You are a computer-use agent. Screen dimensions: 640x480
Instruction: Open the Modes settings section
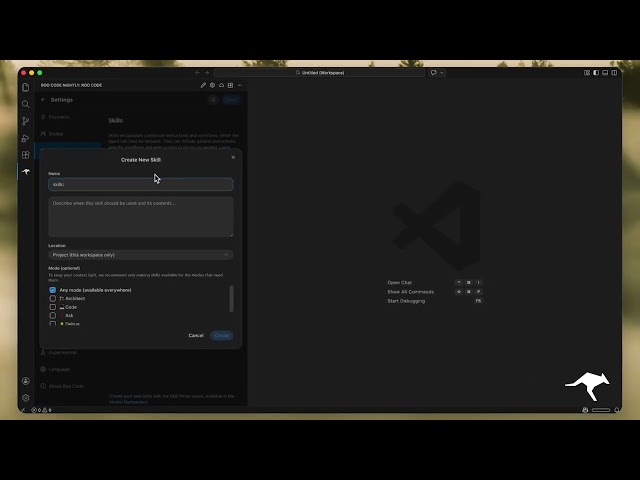pos(52,133)
